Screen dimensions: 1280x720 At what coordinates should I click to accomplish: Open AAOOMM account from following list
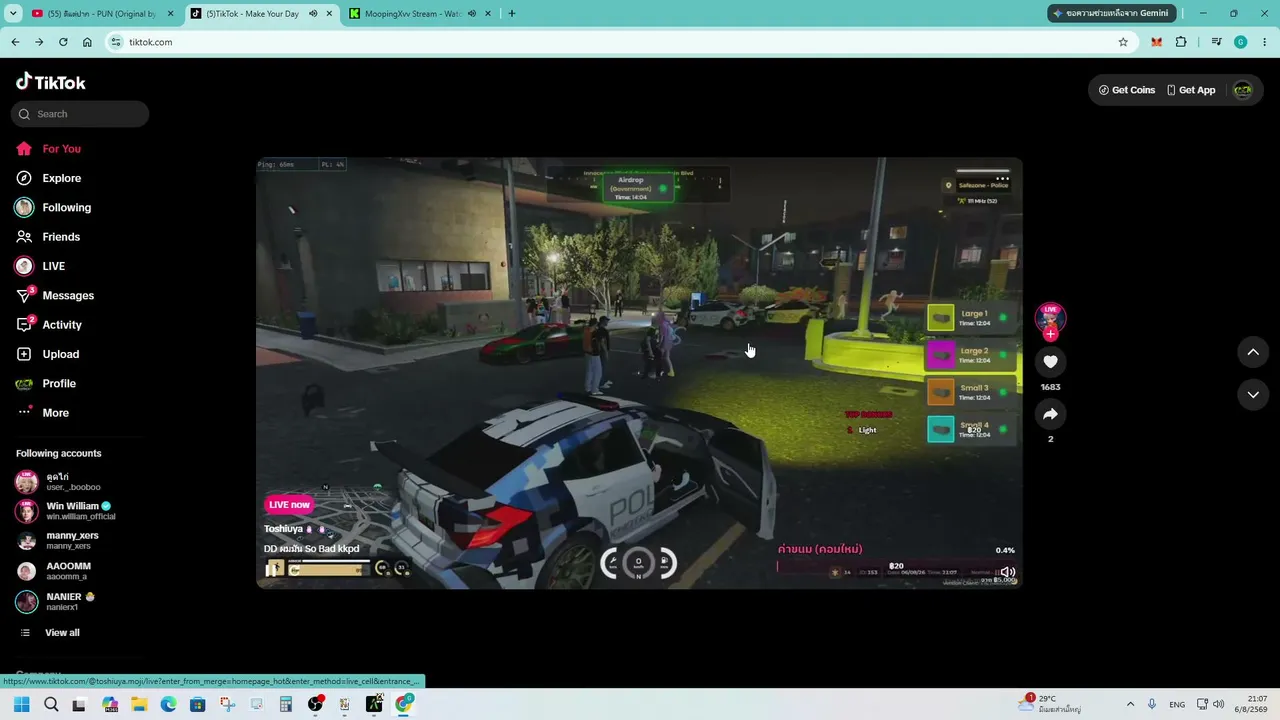(x=53, y=571)
